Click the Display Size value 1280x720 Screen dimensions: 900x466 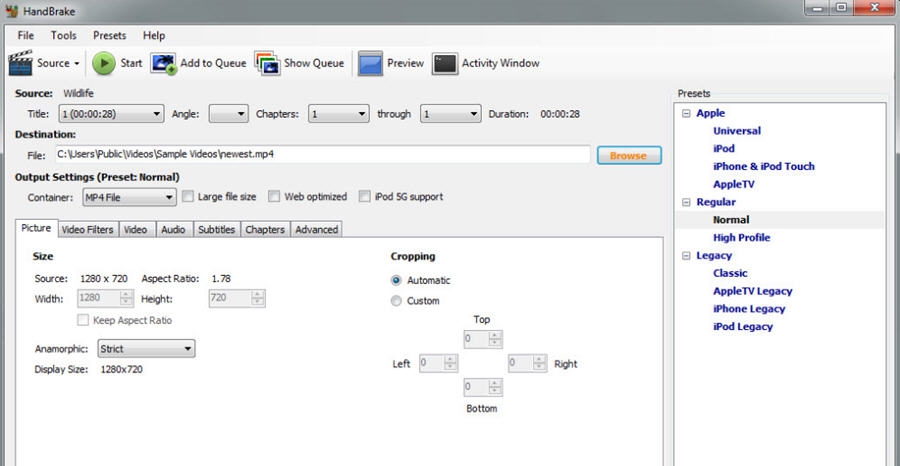point(122,370)
